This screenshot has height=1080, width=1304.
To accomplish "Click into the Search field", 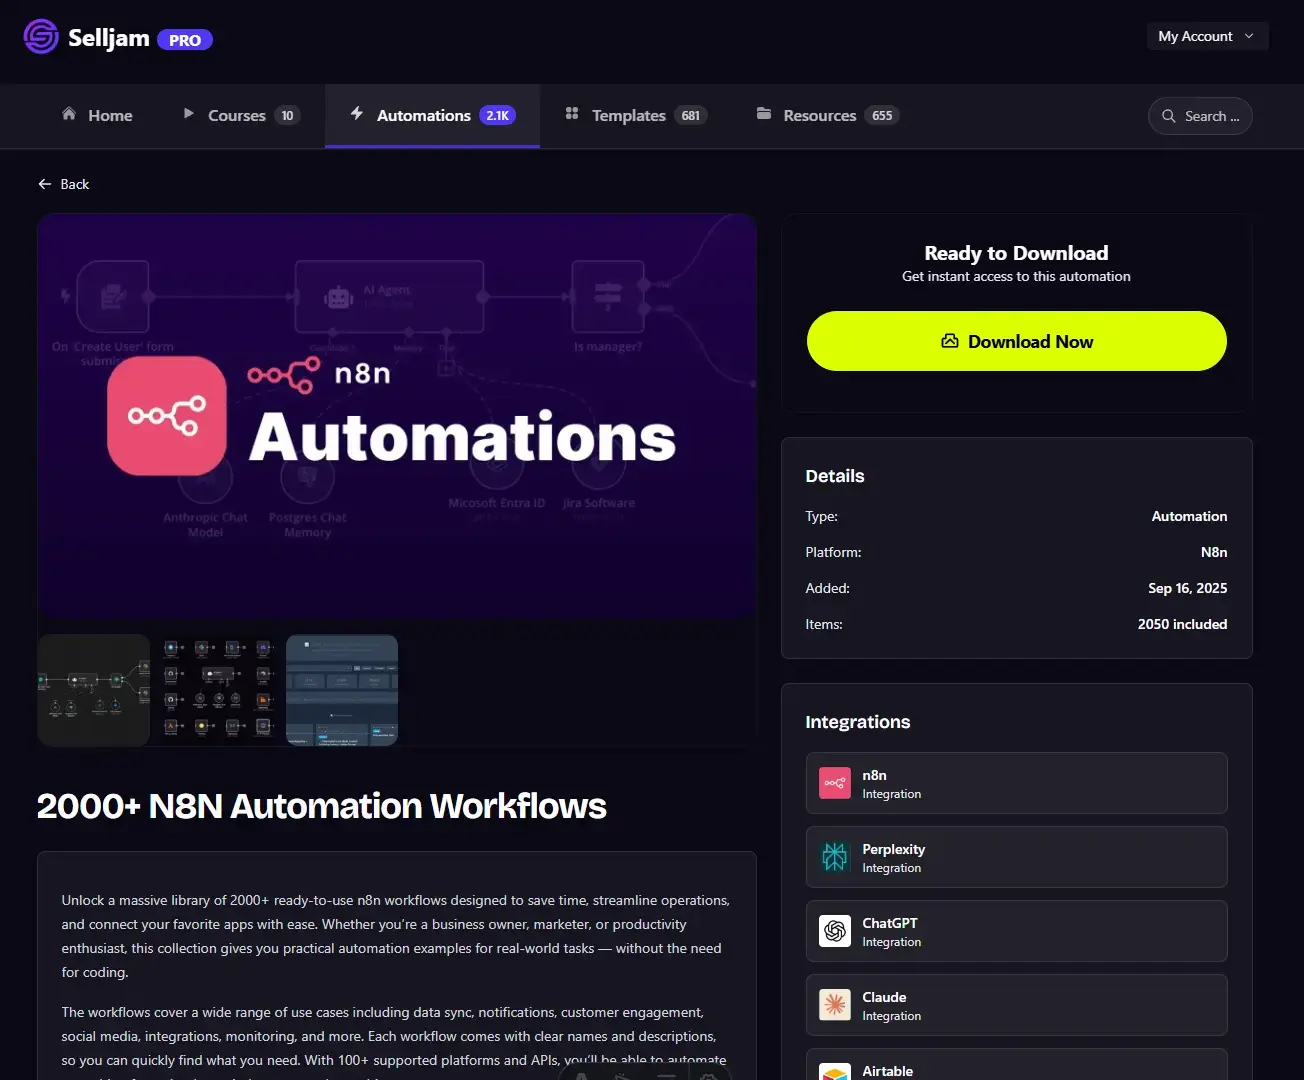I will (x=1200, y=116).
